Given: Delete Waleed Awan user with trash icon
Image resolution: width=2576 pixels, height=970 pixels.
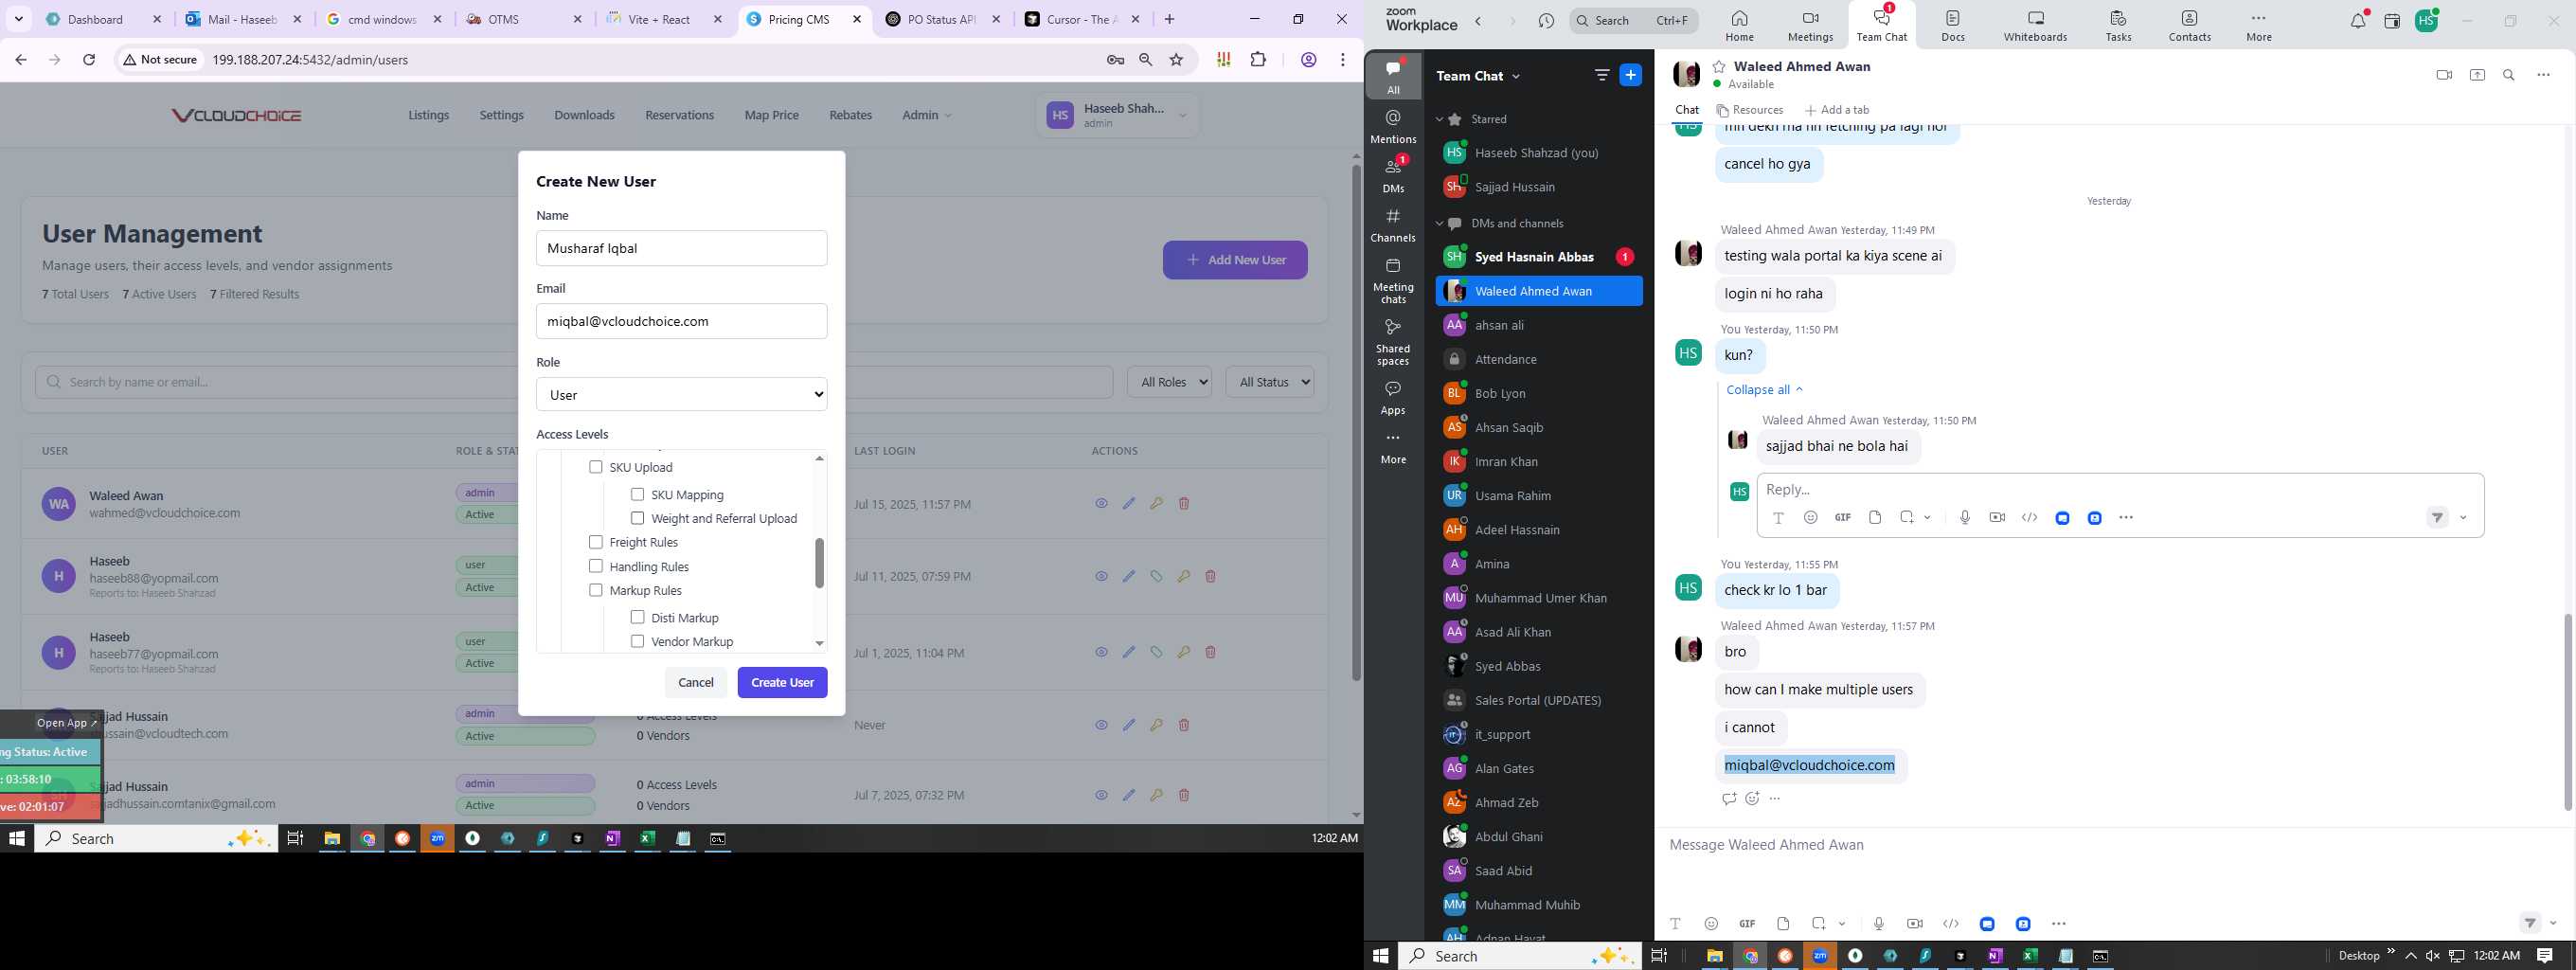Looking at the screenshot, I should (1184, 503).
